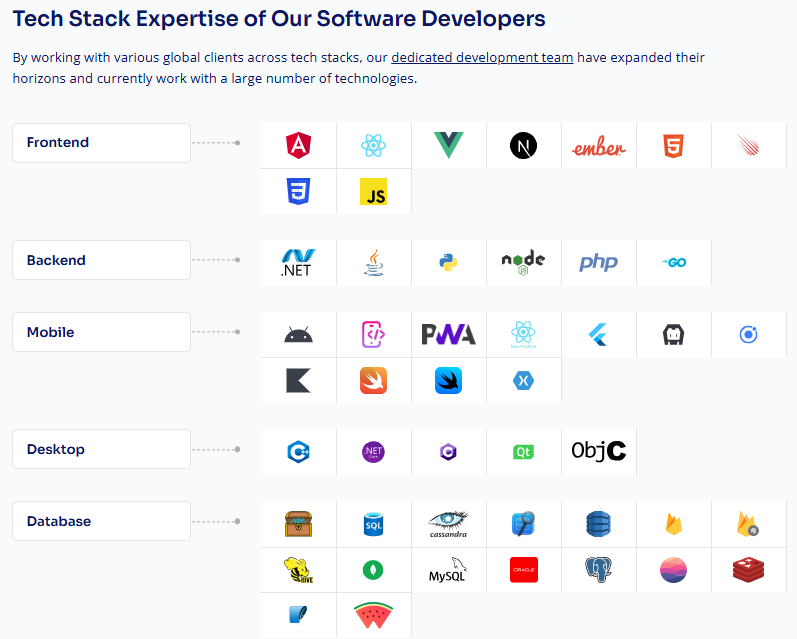This screenshot has width=797, height=639.
Task: Choose the HTML5 shield icon
Action: [673, 146]
